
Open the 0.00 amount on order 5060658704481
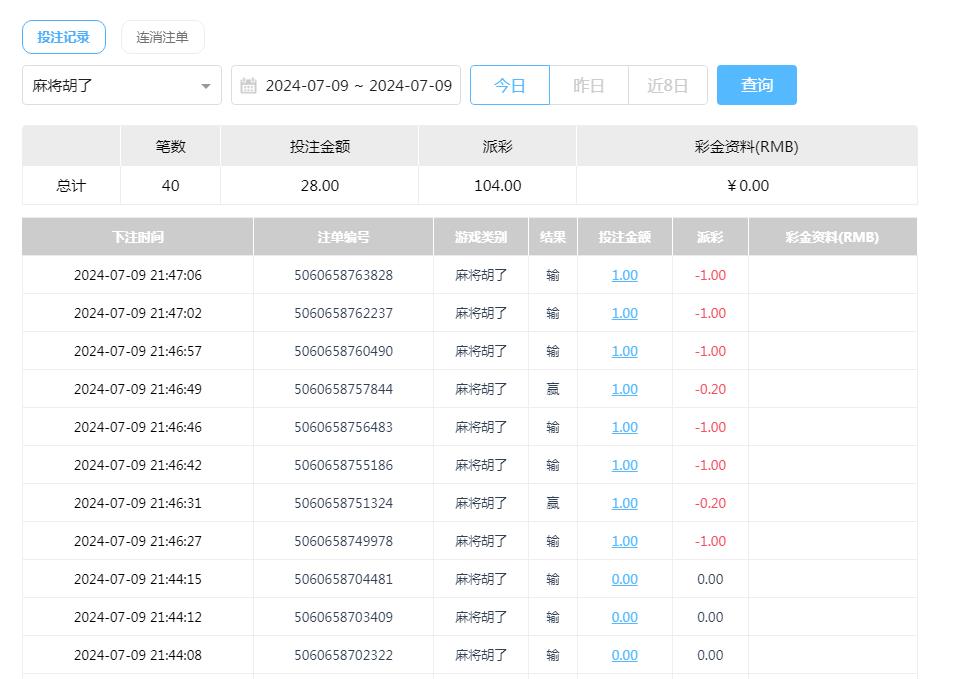tap(623, 579)
